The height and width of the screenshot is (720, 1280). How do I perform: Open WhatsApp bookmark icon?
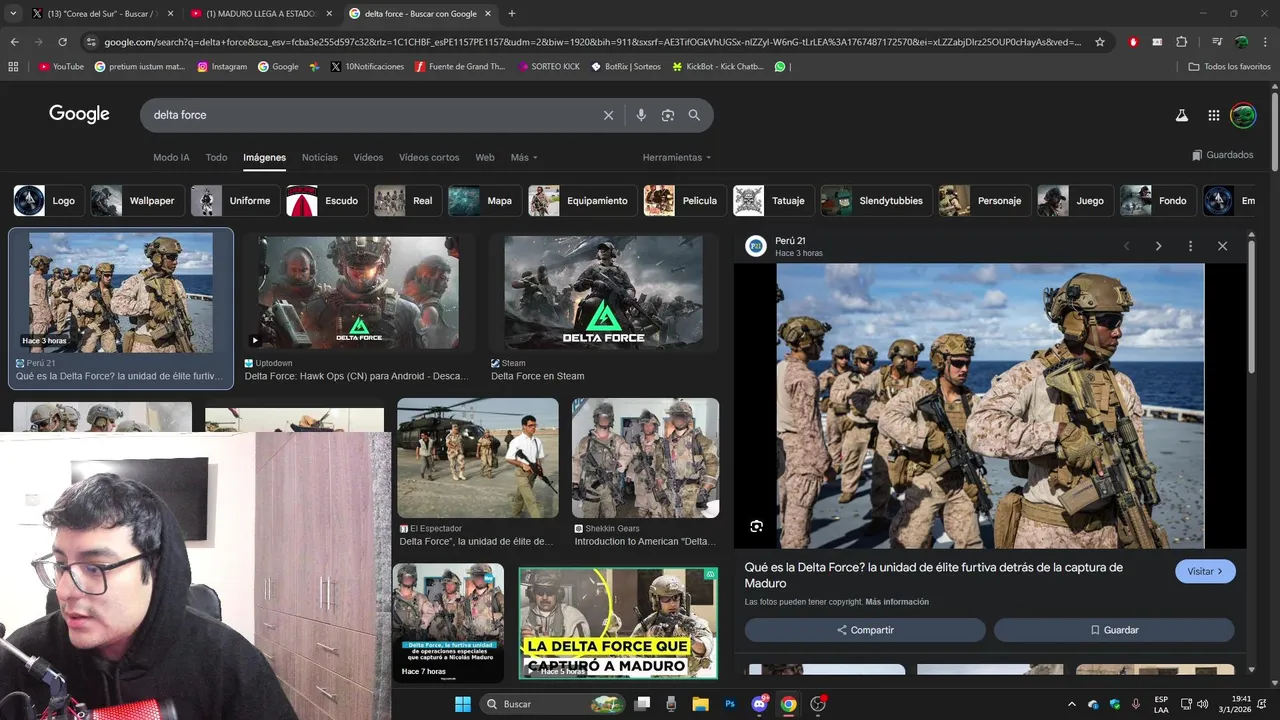tap(780, 66)
